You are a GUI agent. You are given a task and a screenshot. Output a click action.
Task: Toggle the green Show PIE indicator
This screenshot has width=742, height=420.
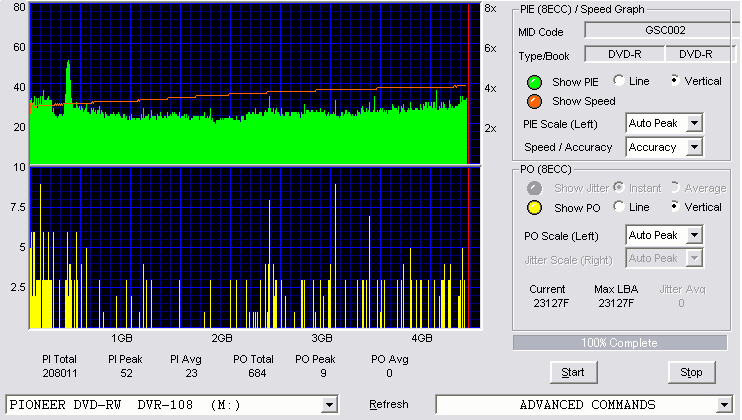click(534, 82)
